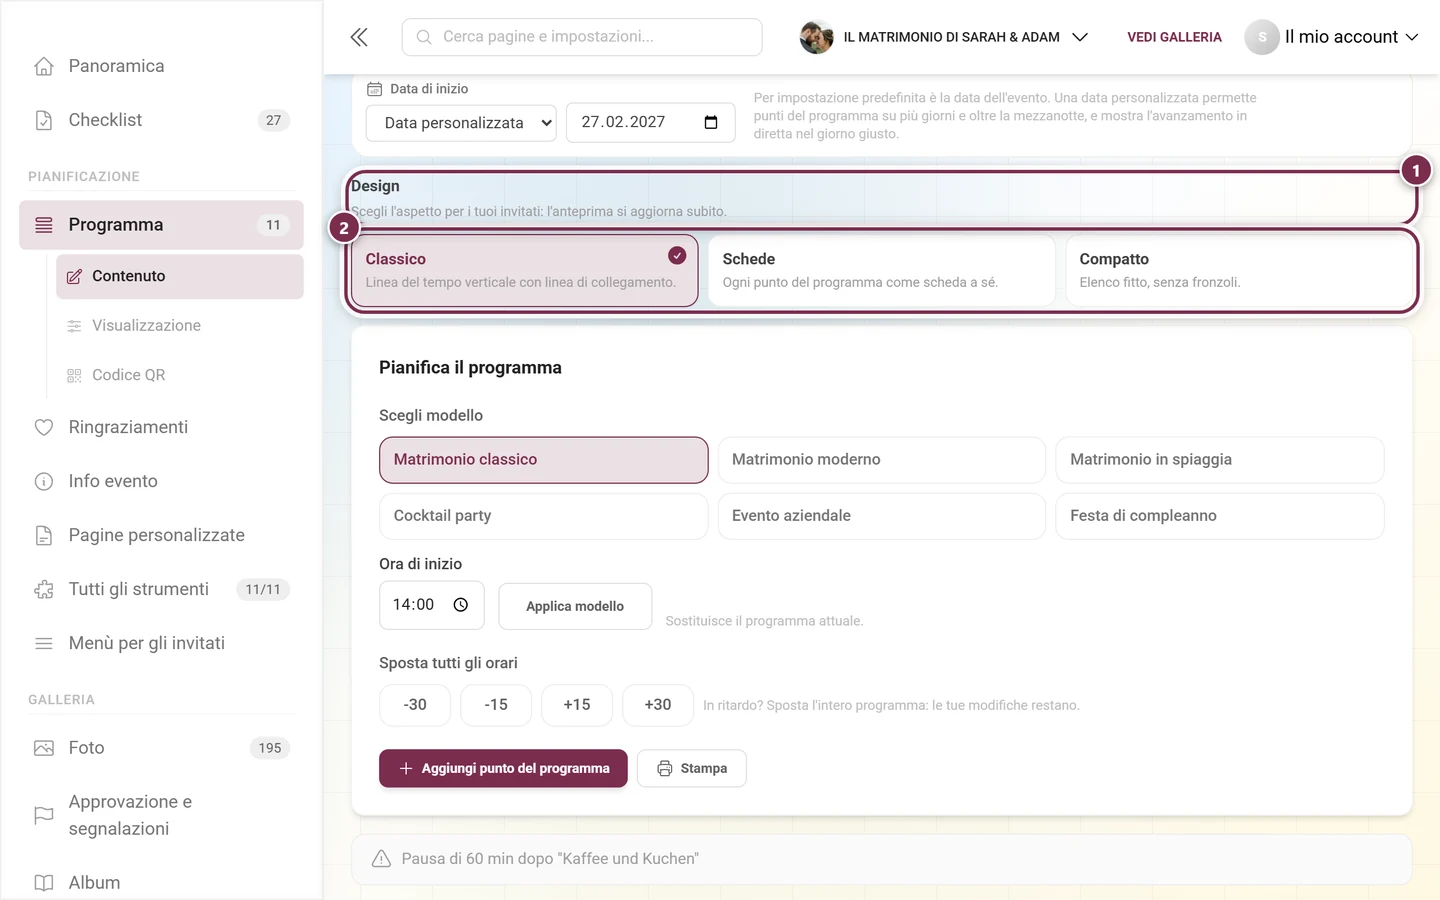Open Panoramica from the sidebar
The image size is (1440, 900).
coord(161,66)
